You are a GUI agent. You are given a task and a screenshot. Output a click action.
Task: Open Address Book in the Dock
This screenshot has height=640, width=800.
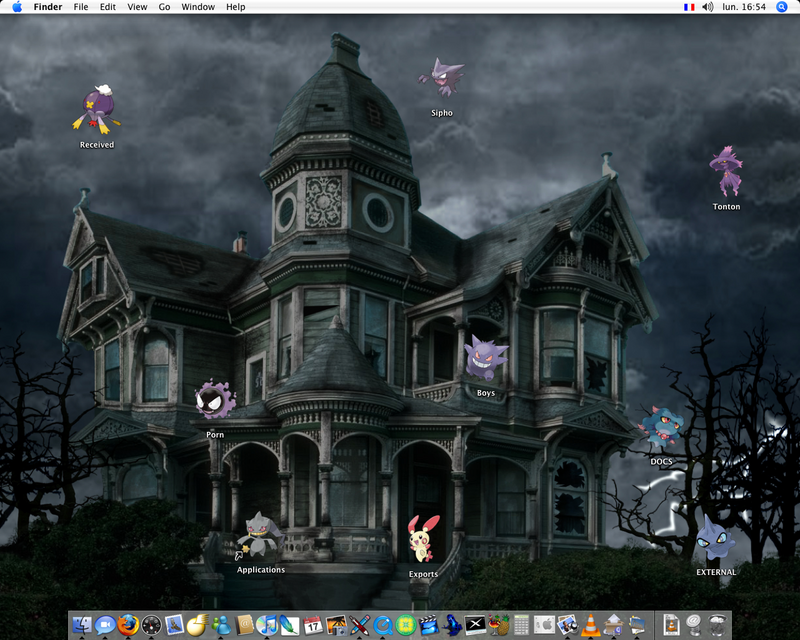point(244,625)
